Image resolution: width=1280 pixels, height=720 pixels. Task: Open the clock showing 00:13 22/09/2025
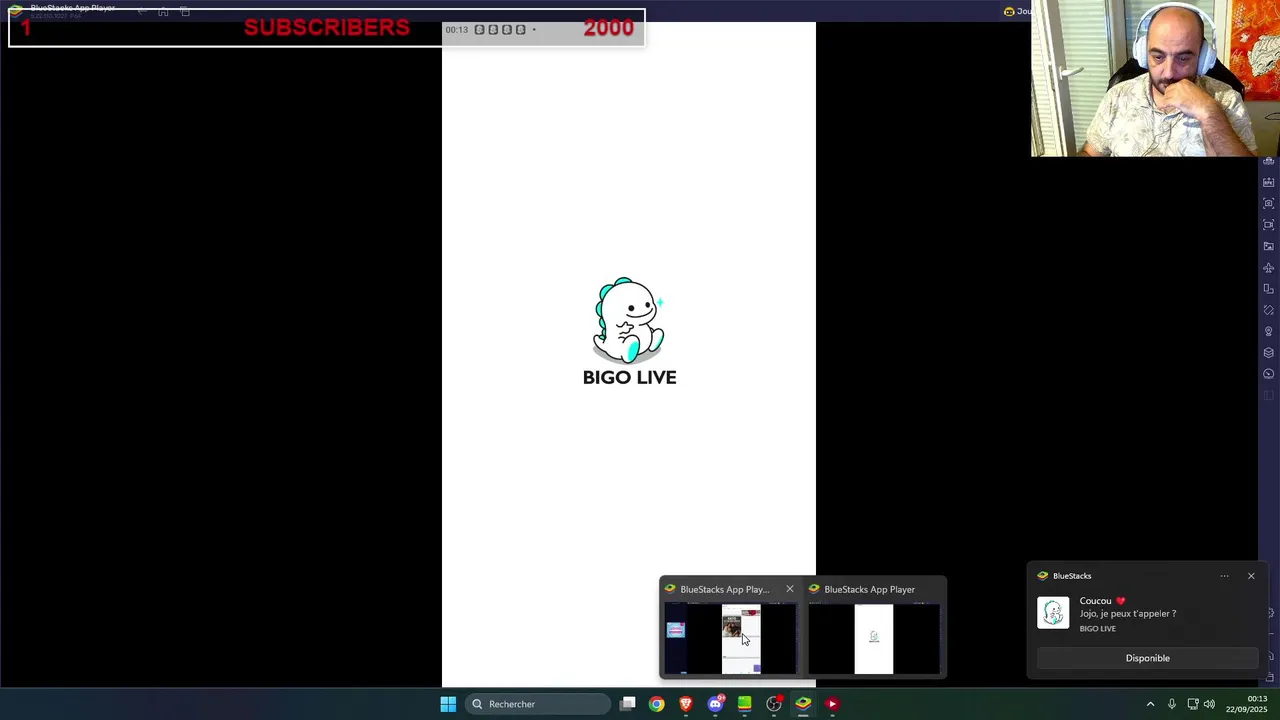point(1247,704)
